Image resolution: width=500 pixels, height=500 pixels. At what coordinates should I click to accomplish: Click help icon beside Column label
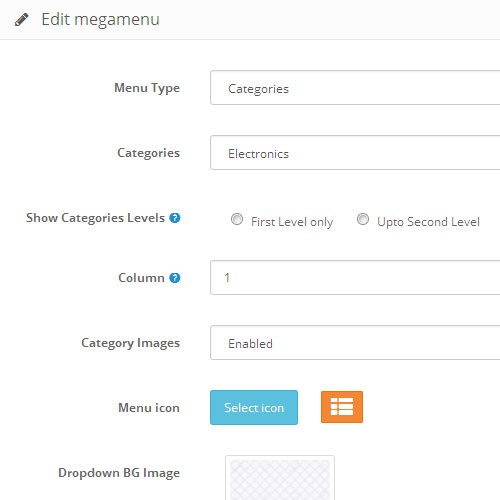175,278
